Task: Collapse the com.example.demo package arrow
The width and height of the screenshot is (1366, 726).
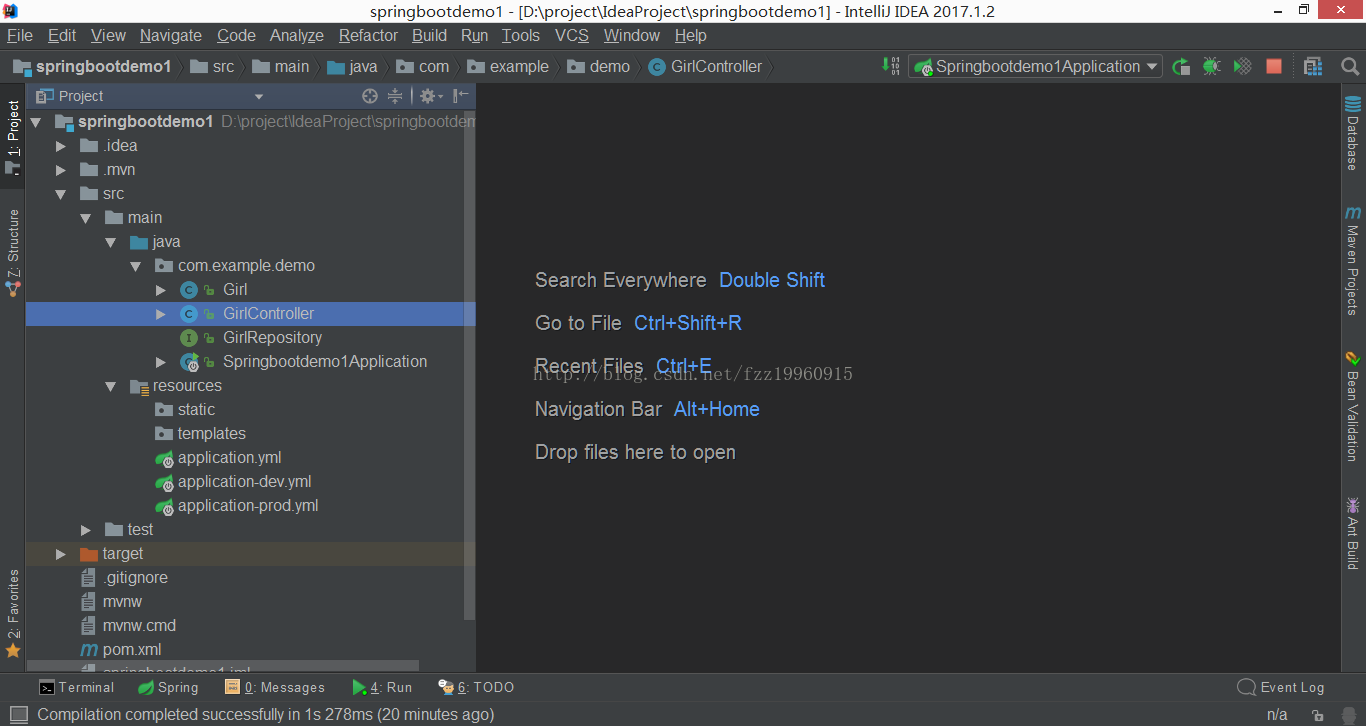Action: coord(136,266)
